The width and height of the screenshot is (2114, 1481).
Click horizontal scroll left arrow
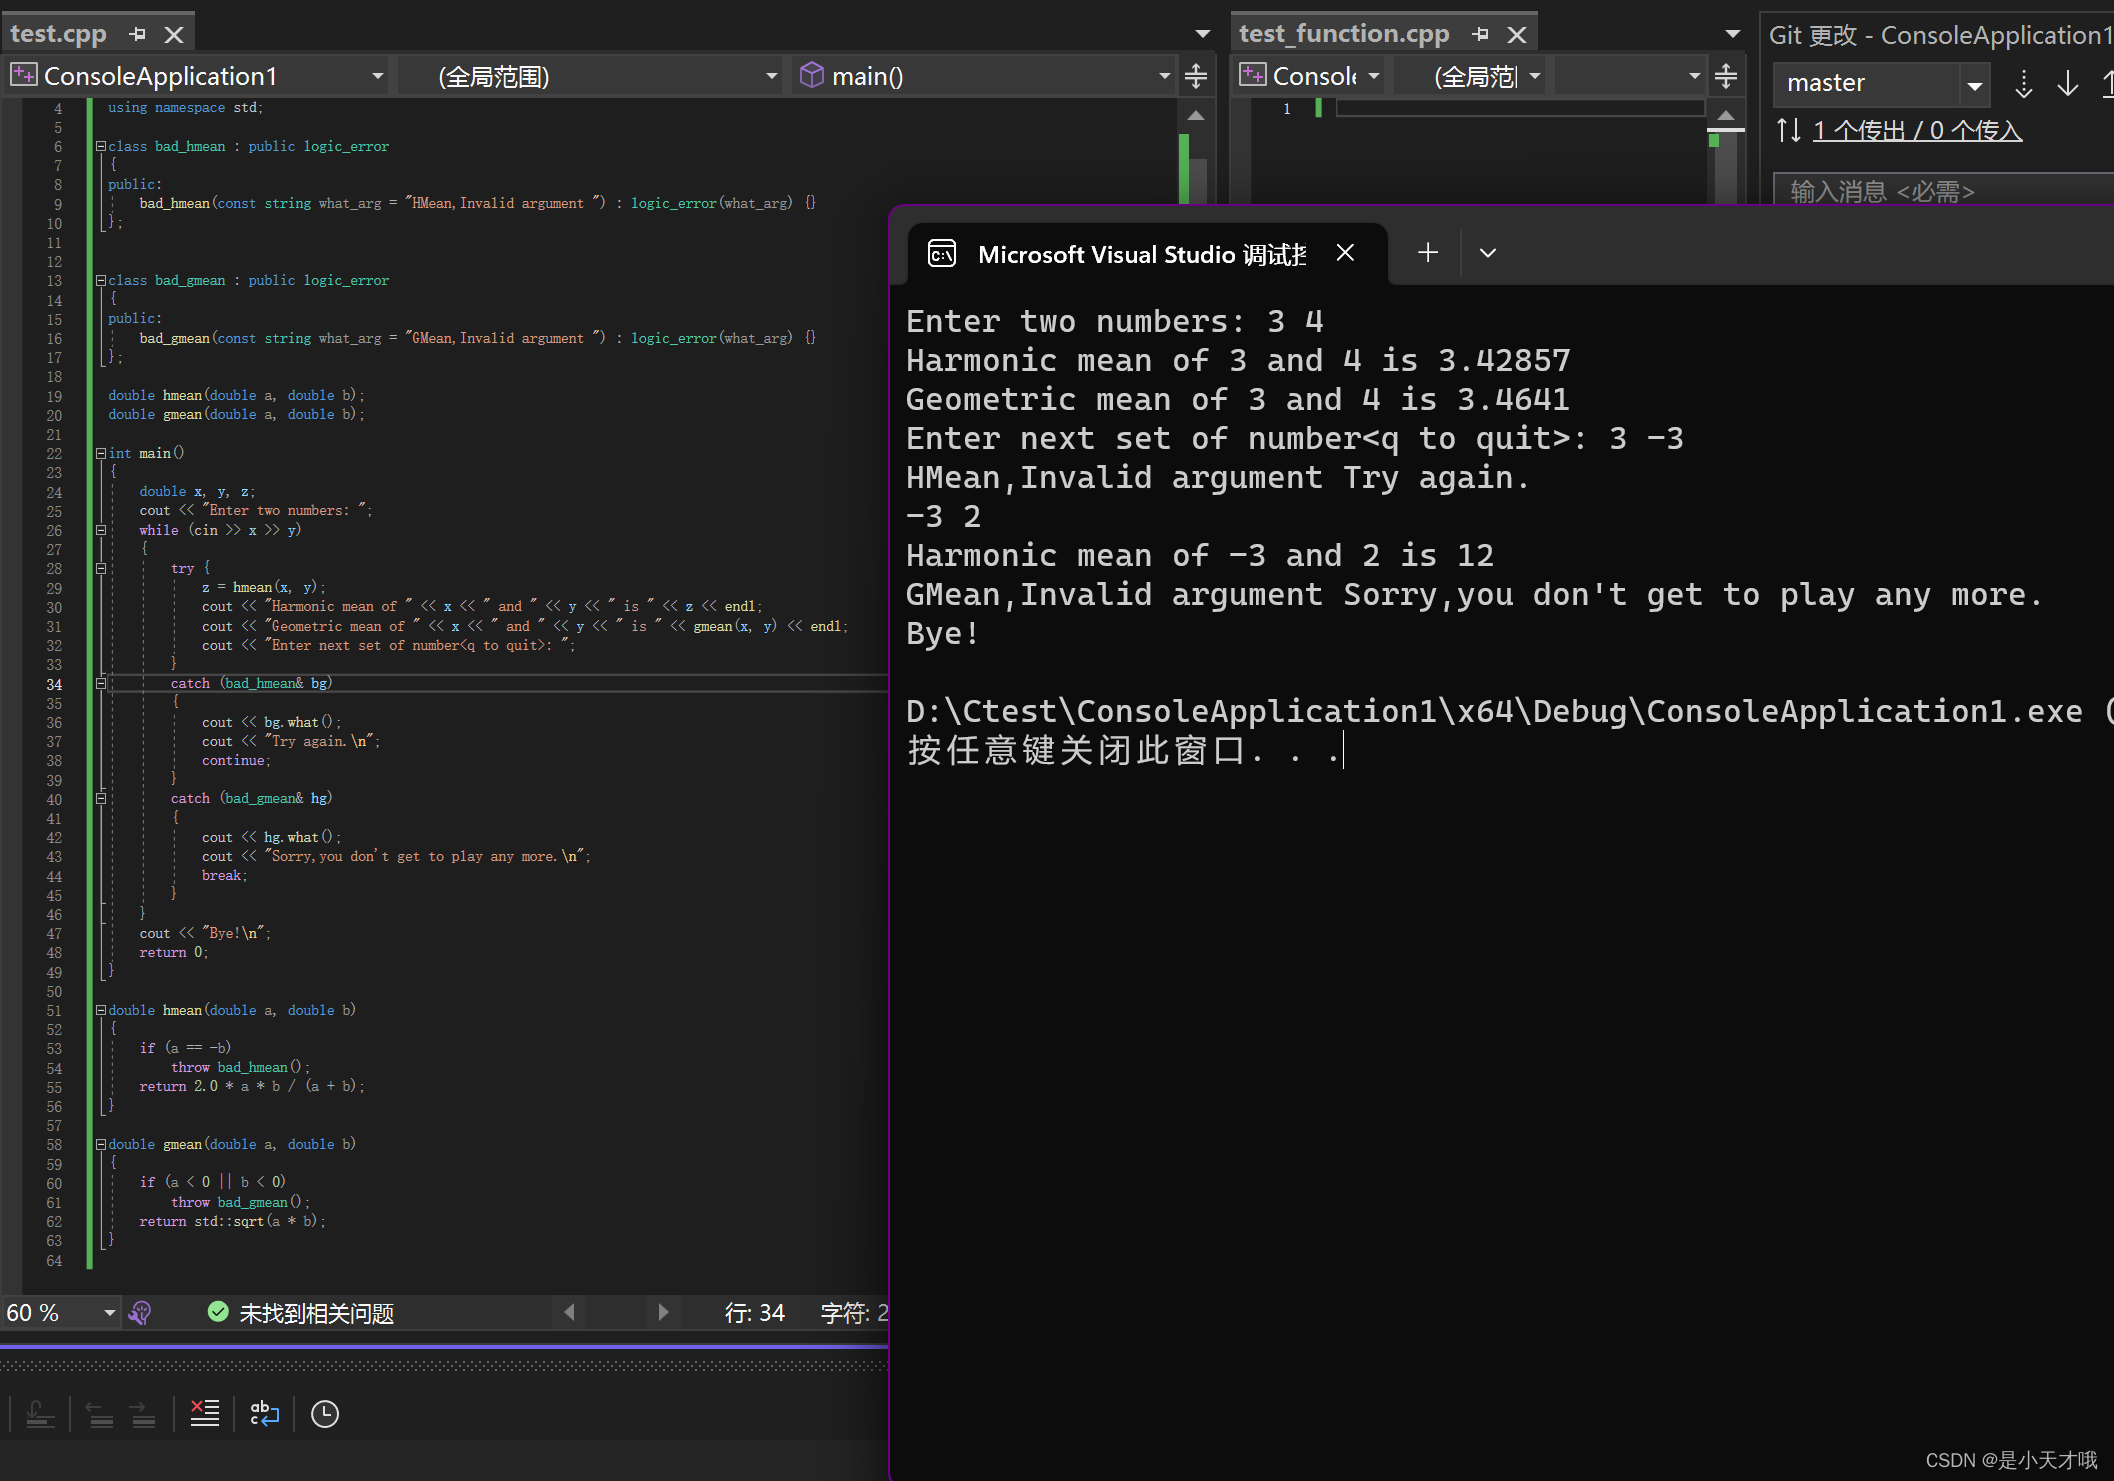[x=569, y=1311]
